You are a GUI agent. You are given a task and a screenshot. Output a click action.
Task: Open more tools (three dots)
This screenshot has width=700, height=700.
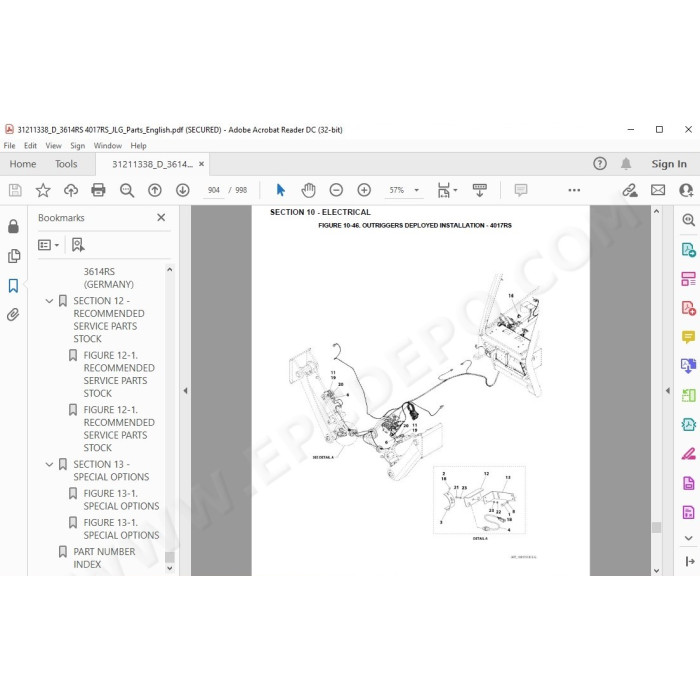574,190
